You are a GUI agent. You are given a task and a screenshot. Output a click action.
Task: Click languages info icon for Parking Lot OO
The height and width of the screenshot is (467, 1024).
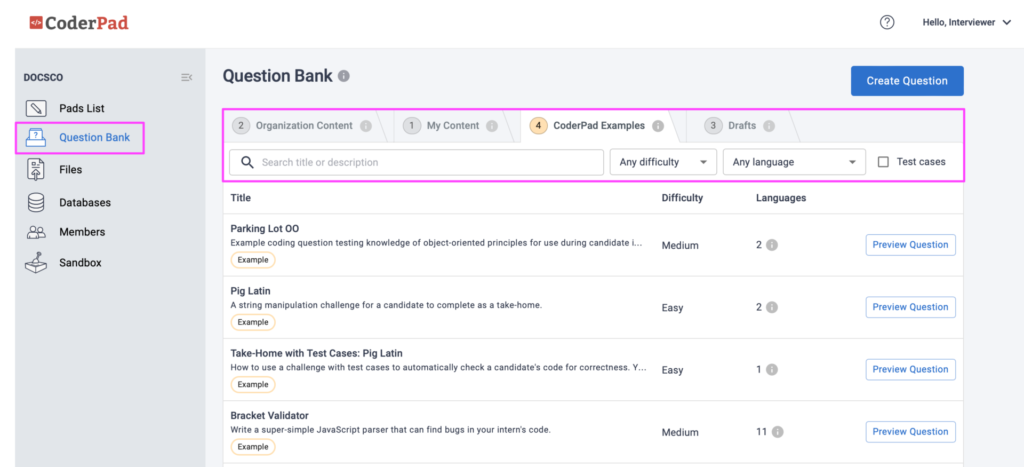click(x=772, y=245)
